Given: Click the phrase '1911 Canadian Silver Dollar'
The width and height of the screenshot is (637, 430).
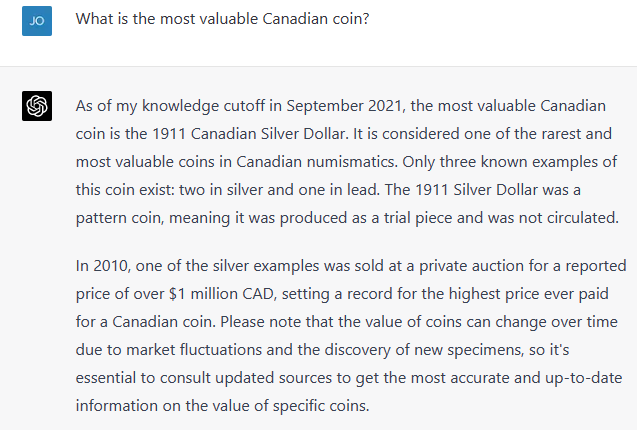Looking at the screenshot, I should [248, 134].
